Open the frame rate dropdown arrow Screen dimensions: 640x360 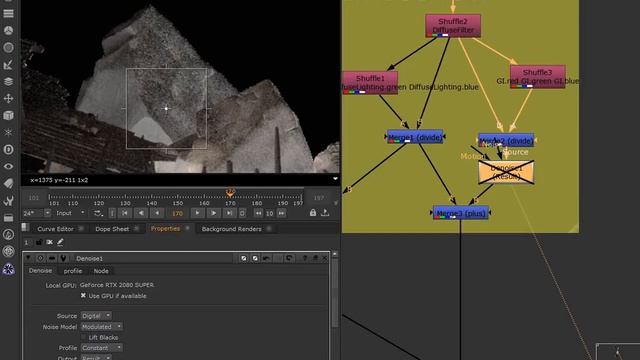click(x=47, y=213)
